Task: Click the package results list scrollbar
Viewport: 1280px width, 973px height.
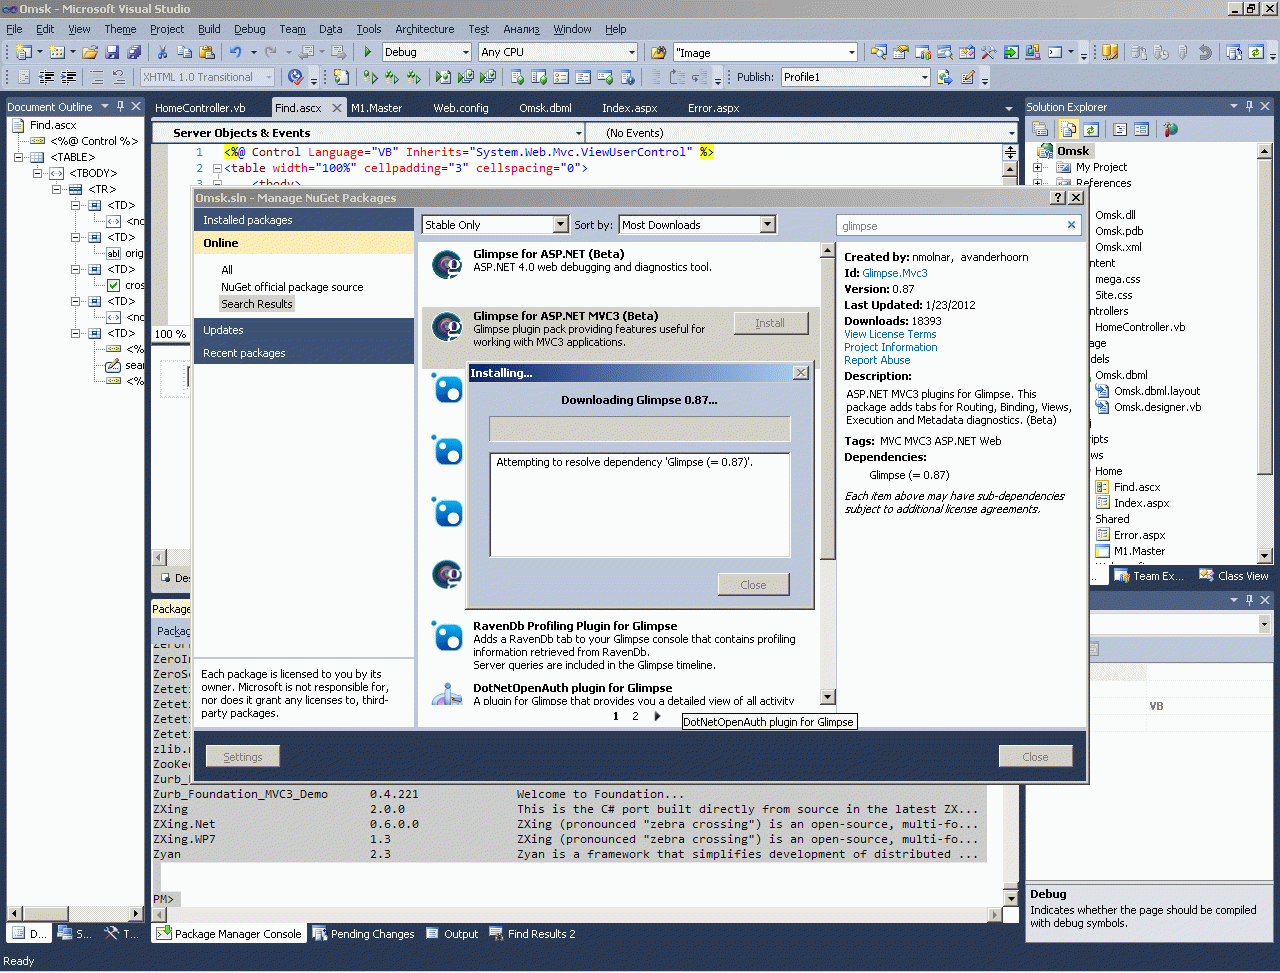Action: coord(827,475)
